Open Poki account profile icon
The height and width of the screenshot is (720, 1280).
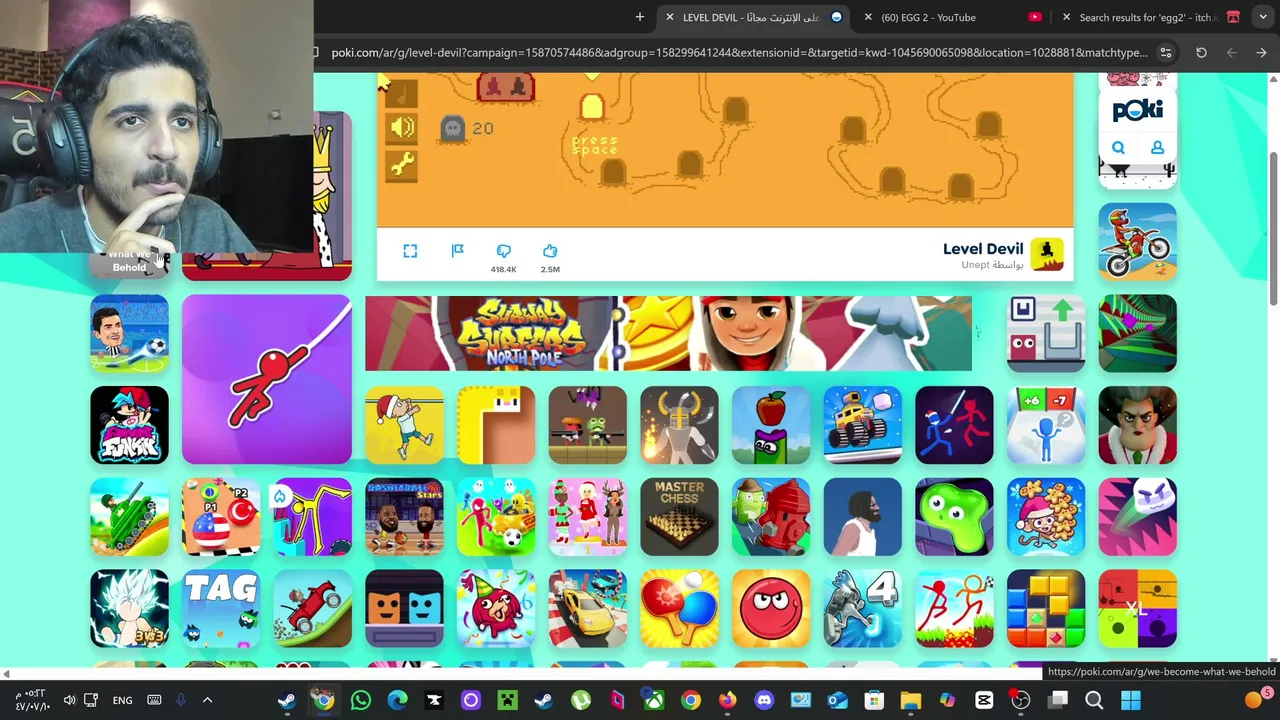[x=1157, y=148]
